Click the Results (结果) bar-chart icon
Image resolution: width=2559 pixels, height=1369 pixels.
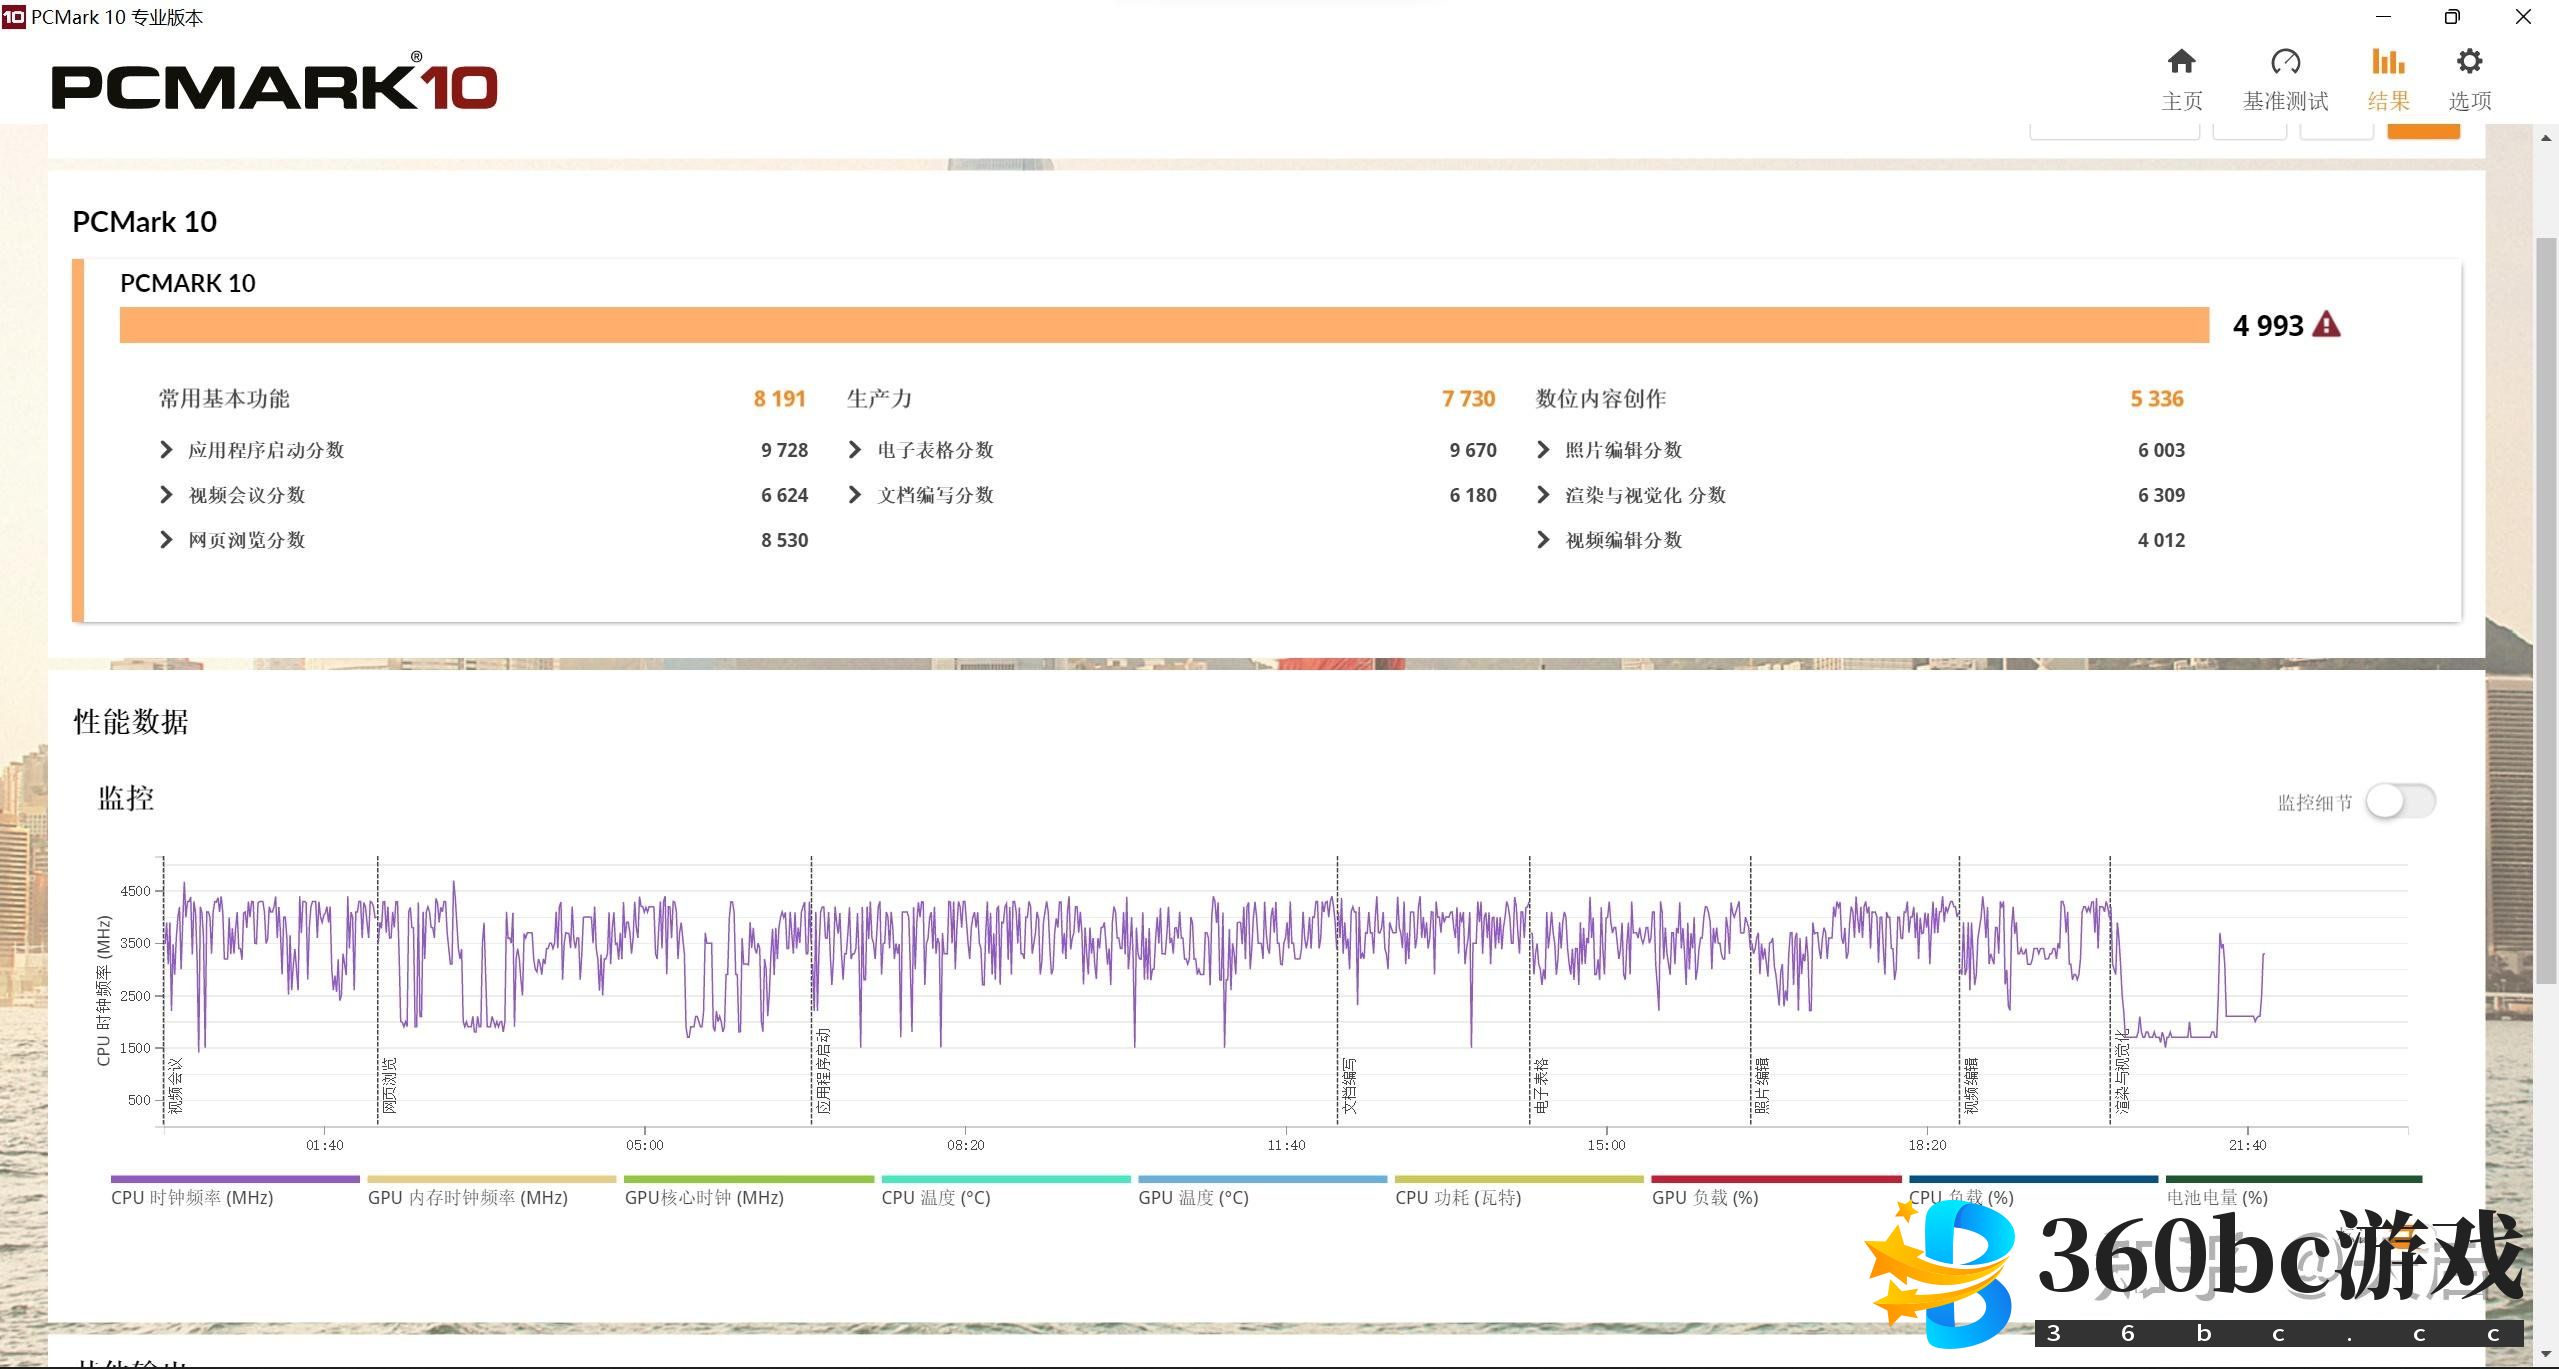point(2388,63)
